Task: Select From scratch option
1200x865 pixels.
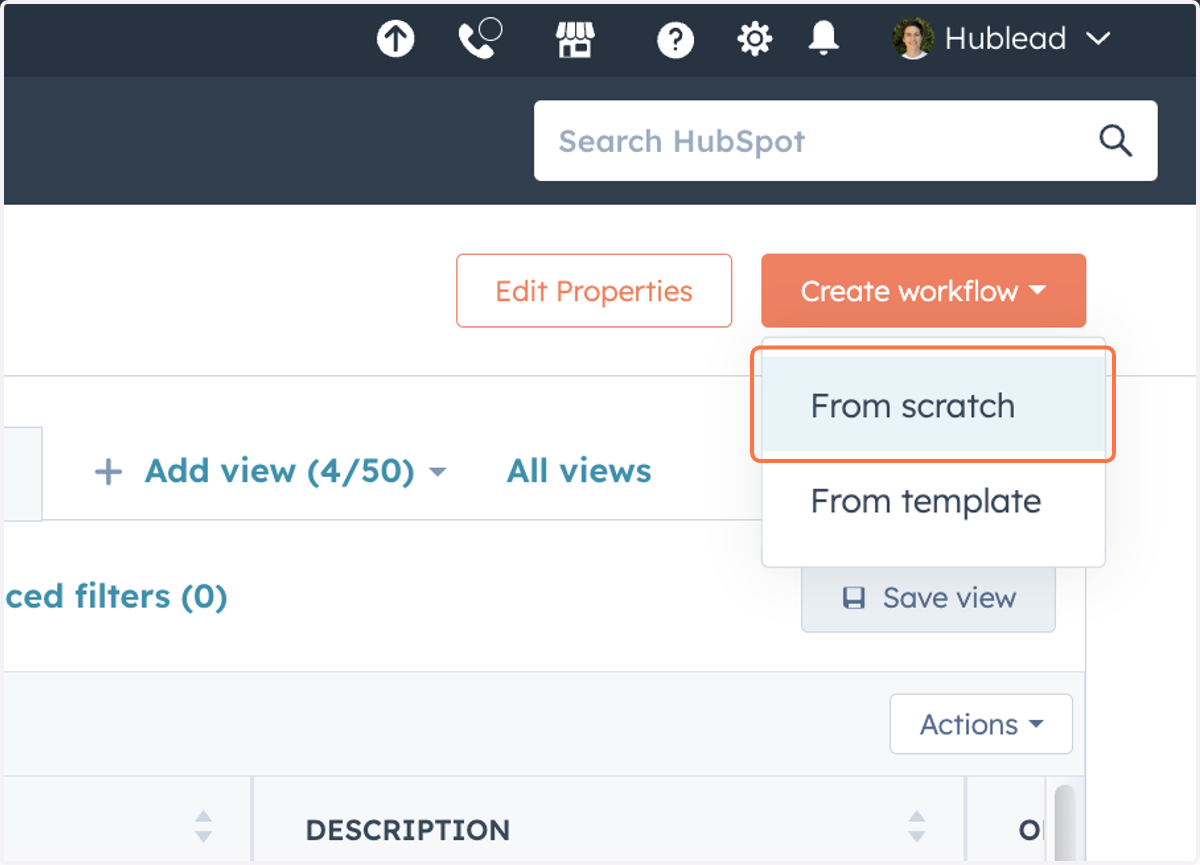Action: pyautogui.click(x=933, y=406)
